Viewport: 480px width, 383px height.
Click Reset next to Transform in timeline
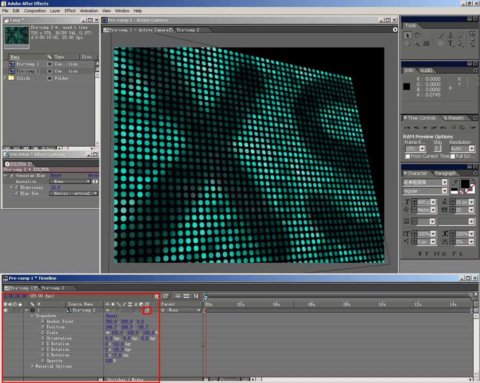point(111,316)
